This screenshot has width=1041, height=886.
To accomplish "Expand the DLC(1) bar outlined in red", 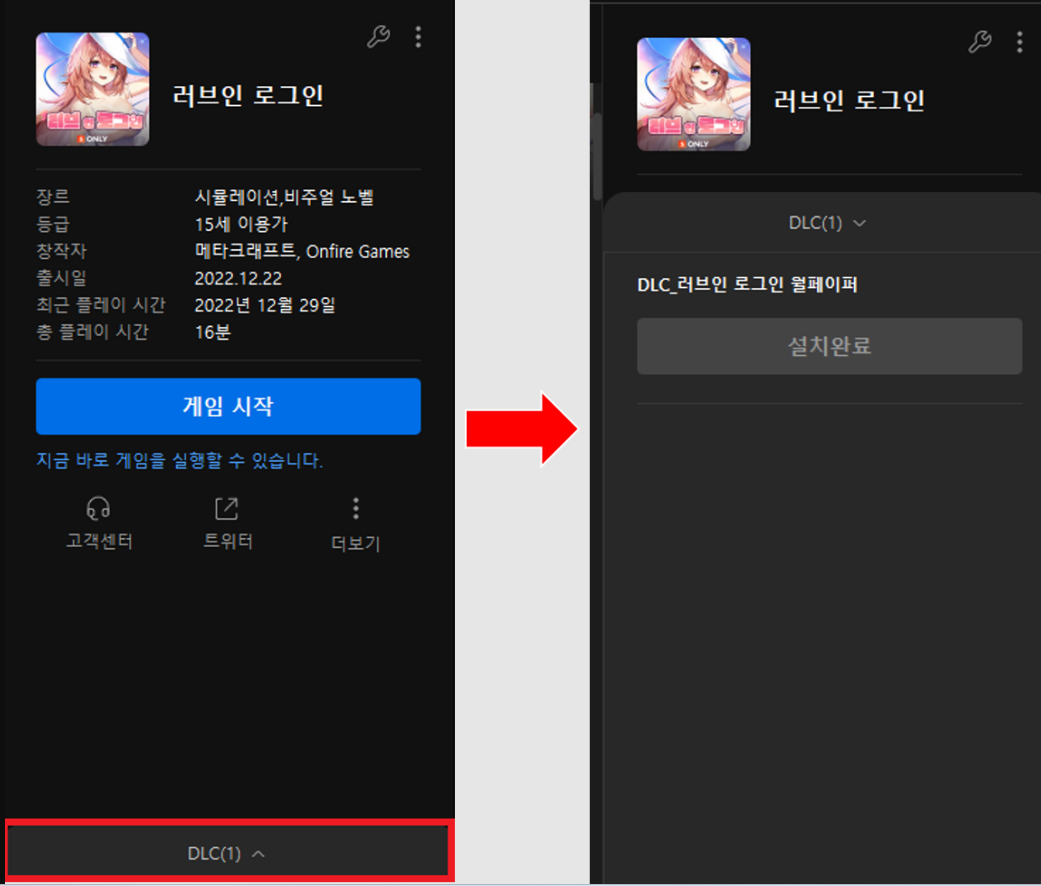I will click(x=227, y=853).
